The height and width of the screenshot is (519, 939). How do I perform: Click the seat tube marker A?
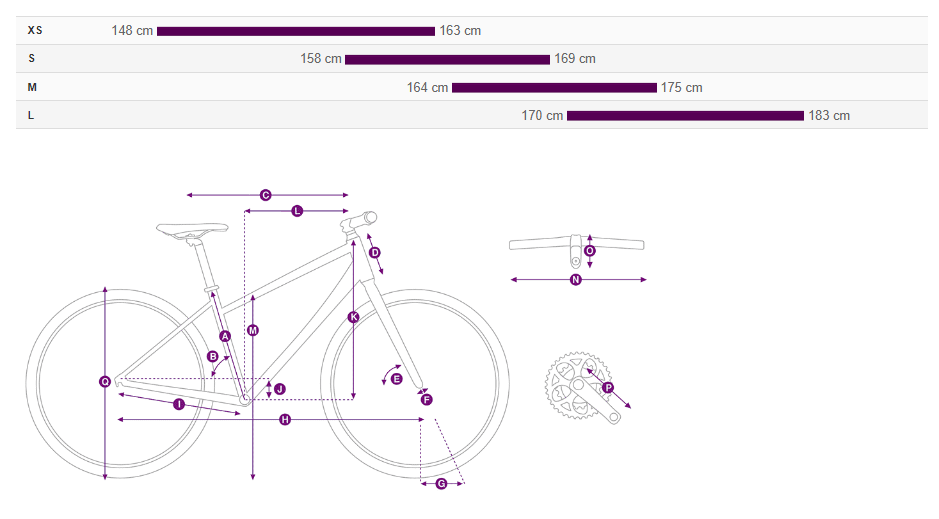(225, 336)
